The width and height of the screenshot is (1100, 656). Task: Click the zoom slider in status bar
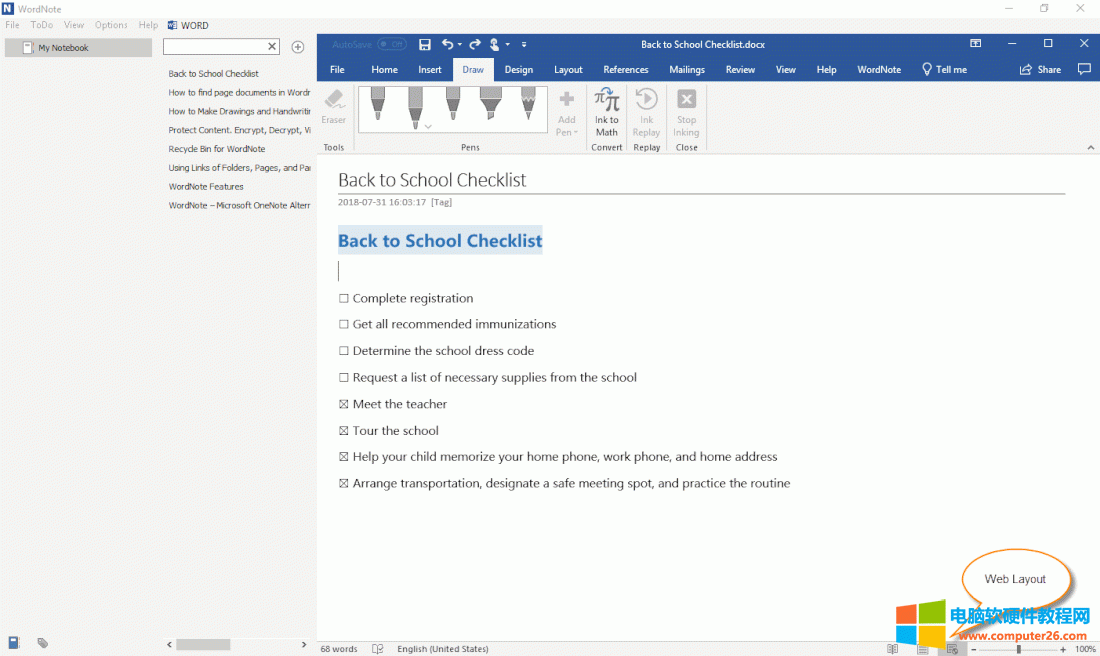pos(1018,649)
